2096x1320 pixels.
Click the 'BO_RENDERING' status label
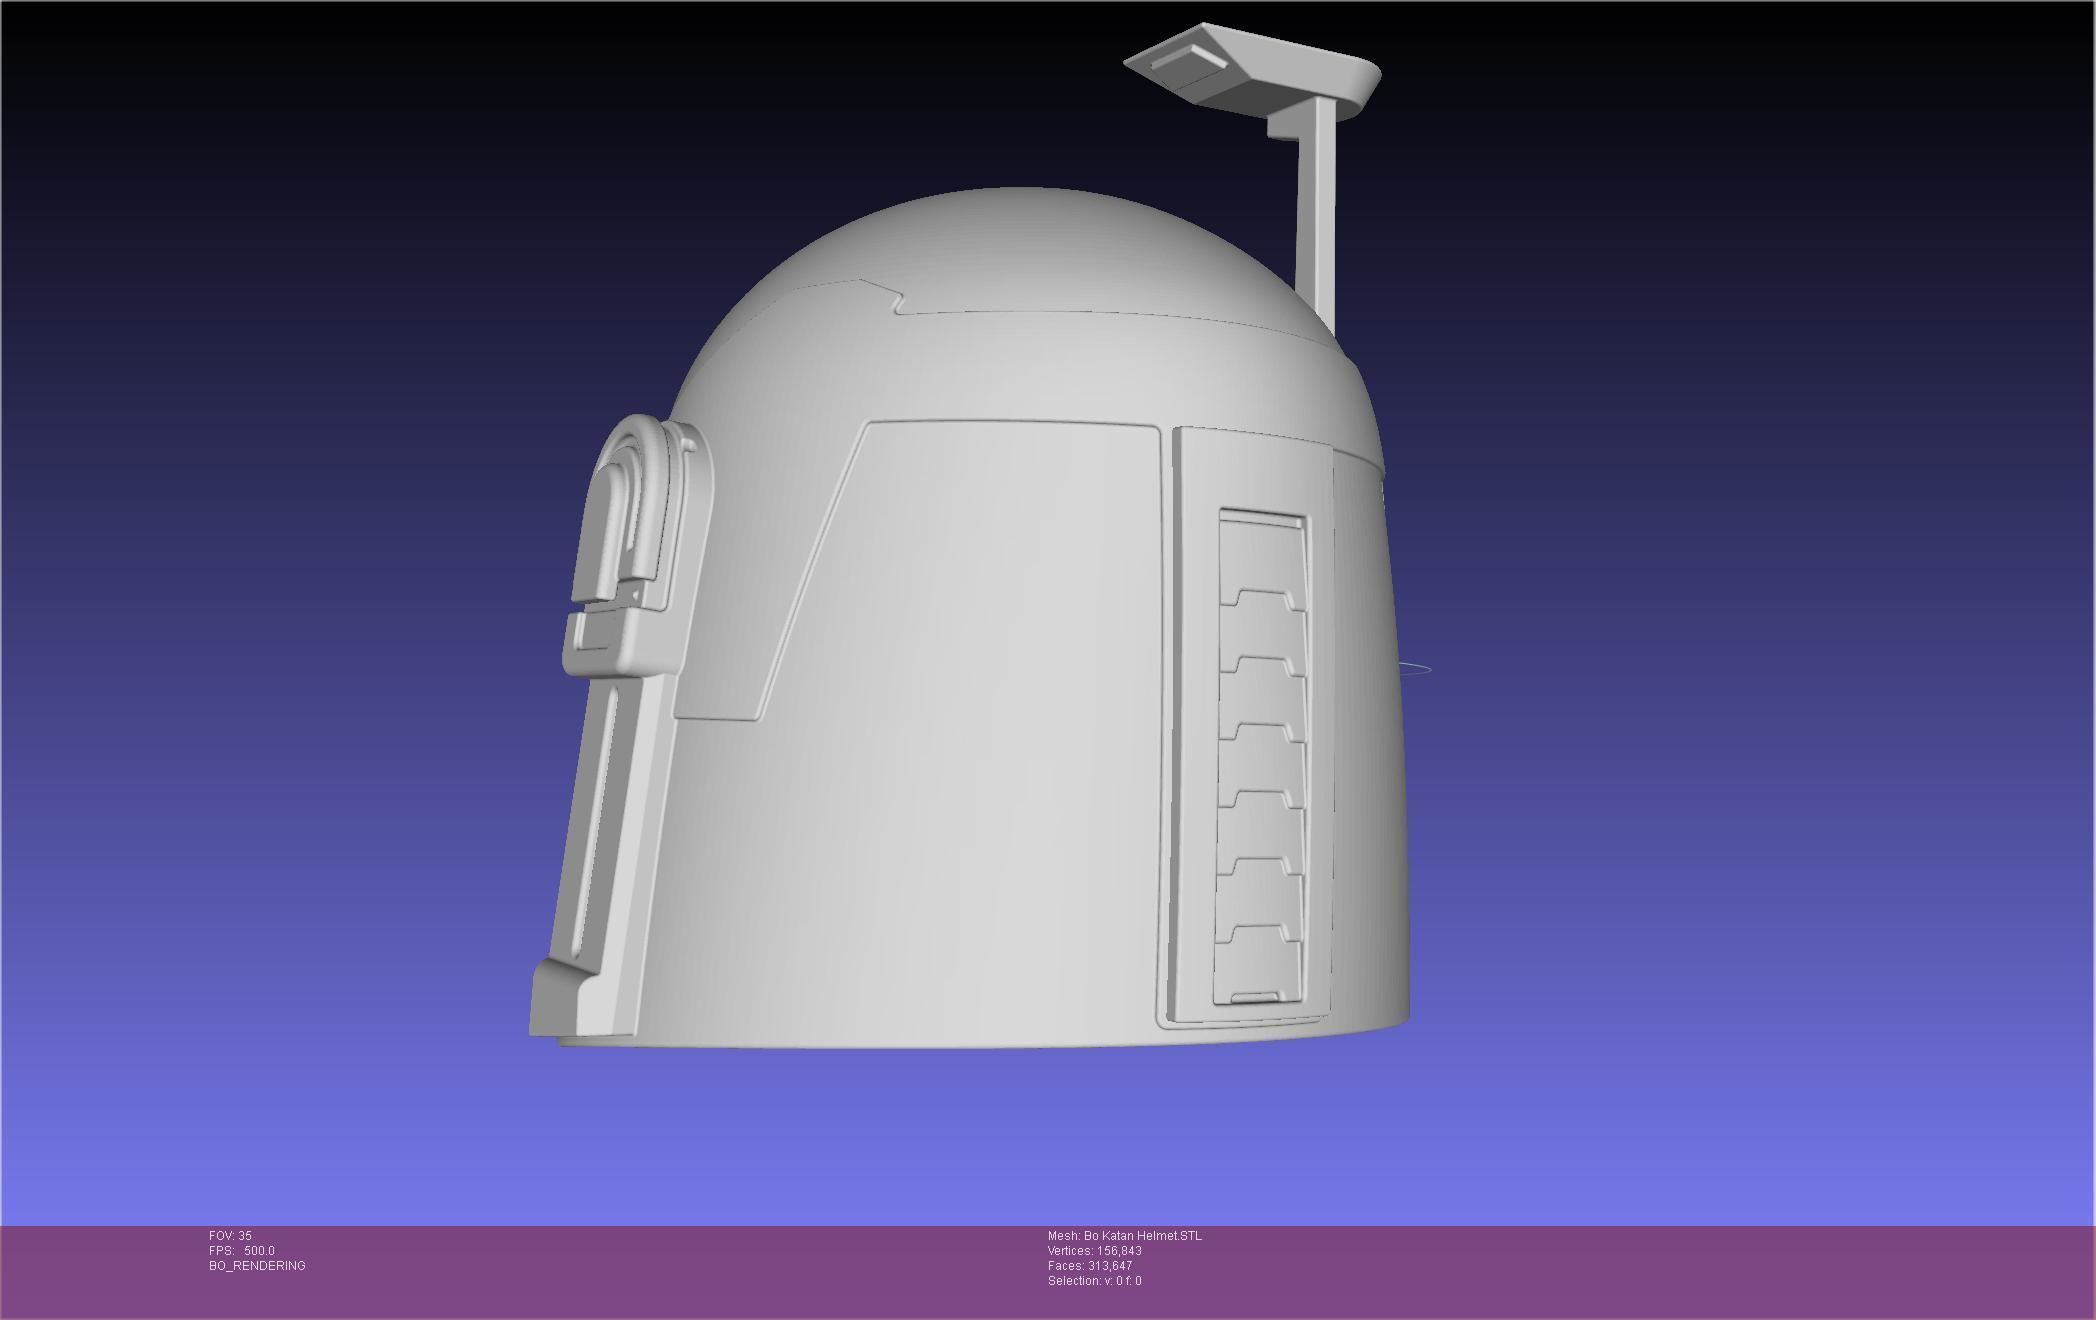[257, 1266]
